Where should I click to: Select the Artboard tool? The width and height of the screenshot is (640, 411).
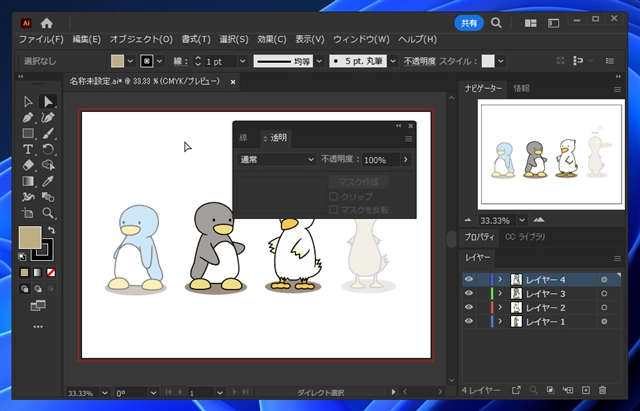click(28, 213)
